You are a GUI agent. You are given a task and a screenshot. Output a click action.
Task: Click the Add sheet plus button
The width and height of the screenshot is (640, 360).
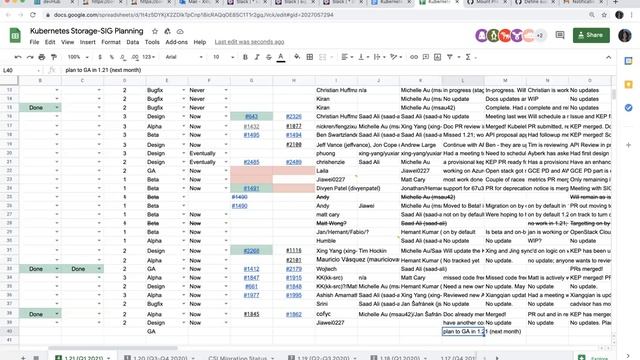click(x=23, y=358)
